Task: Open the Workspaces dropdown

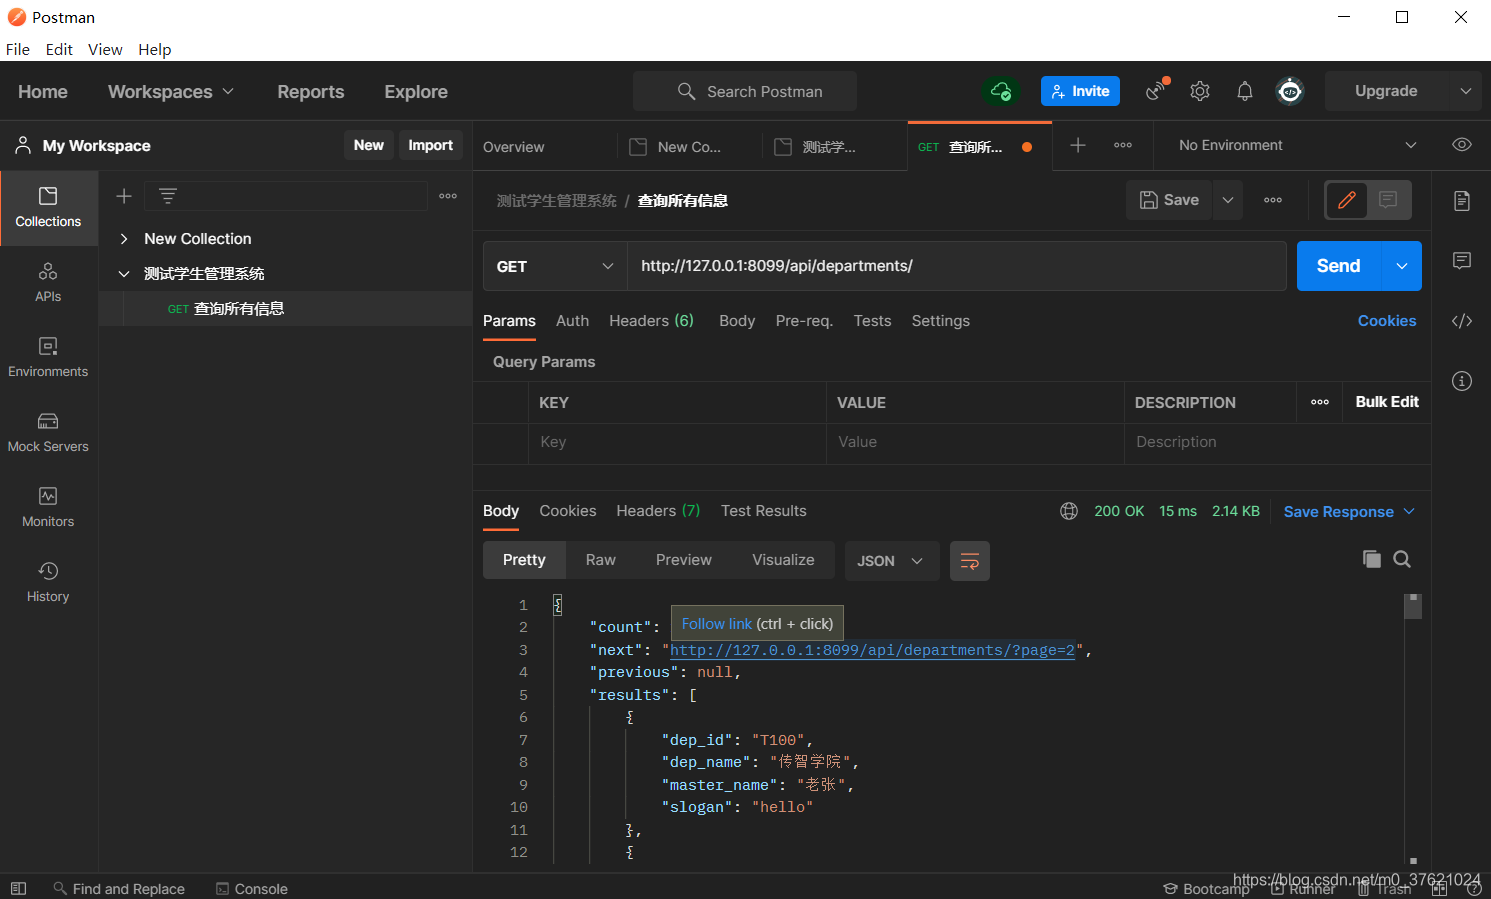Action: coord(171,91)
